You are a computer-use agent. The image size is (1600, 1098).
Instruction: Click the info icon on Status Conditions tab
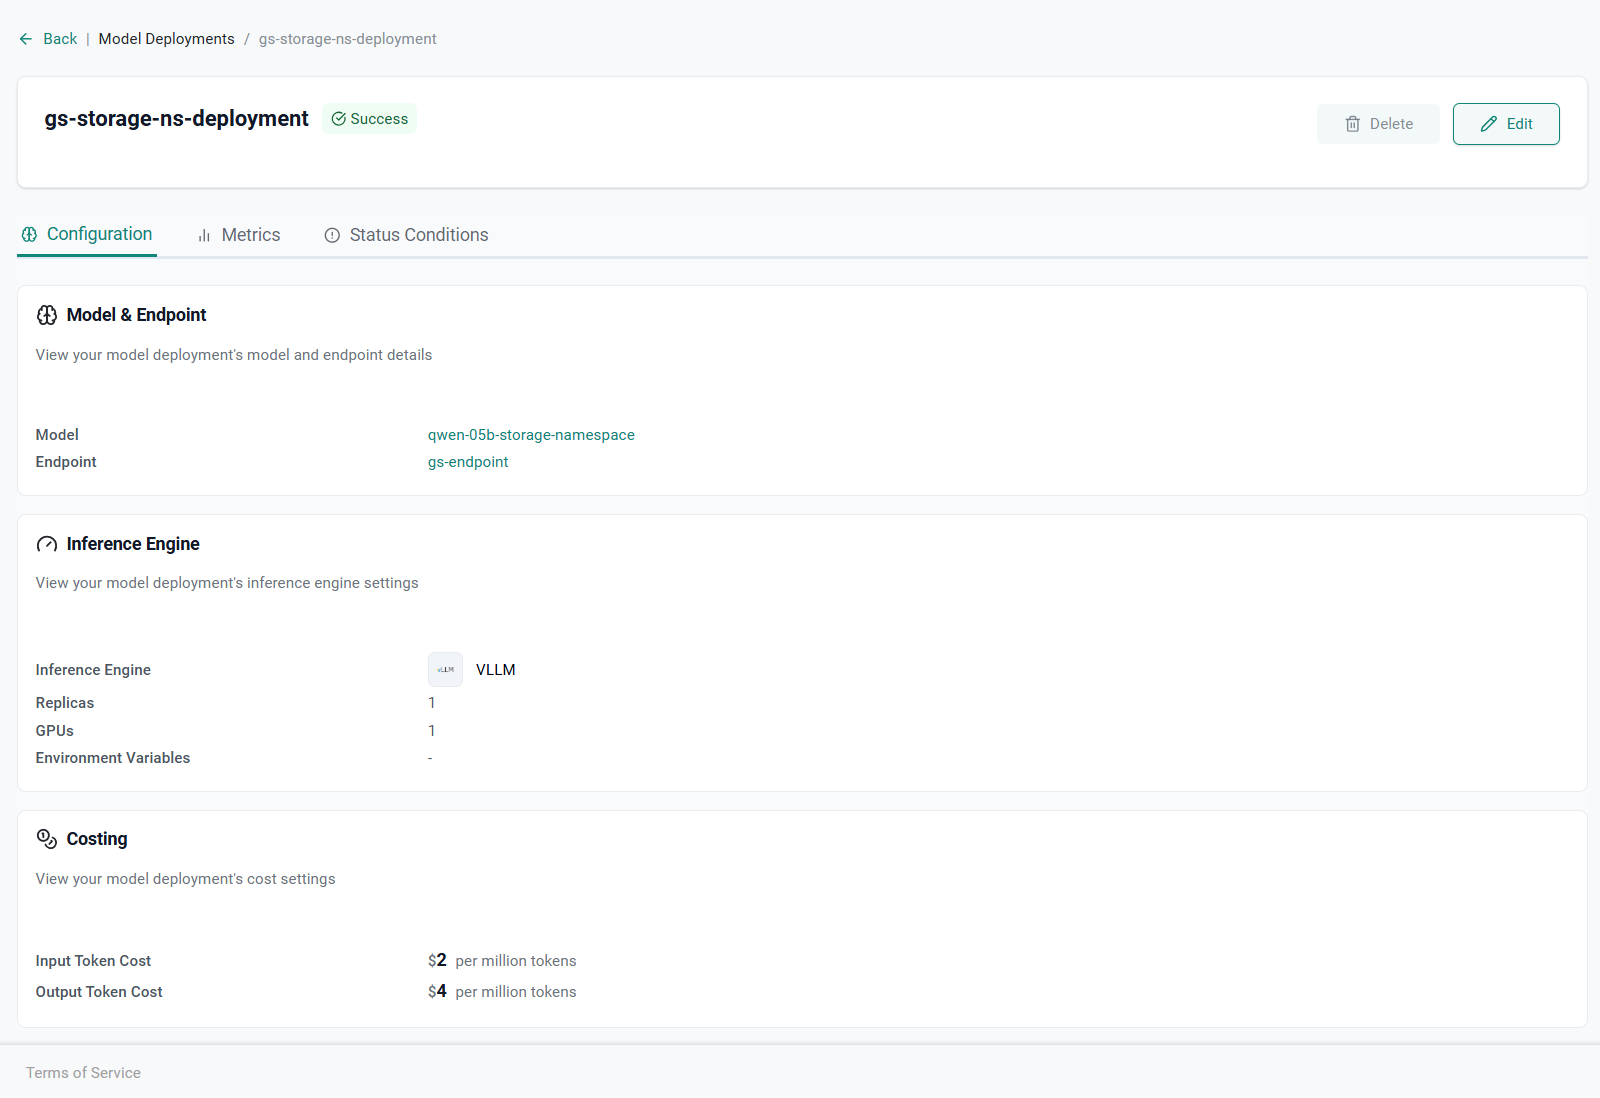click(x=332, y=236)
